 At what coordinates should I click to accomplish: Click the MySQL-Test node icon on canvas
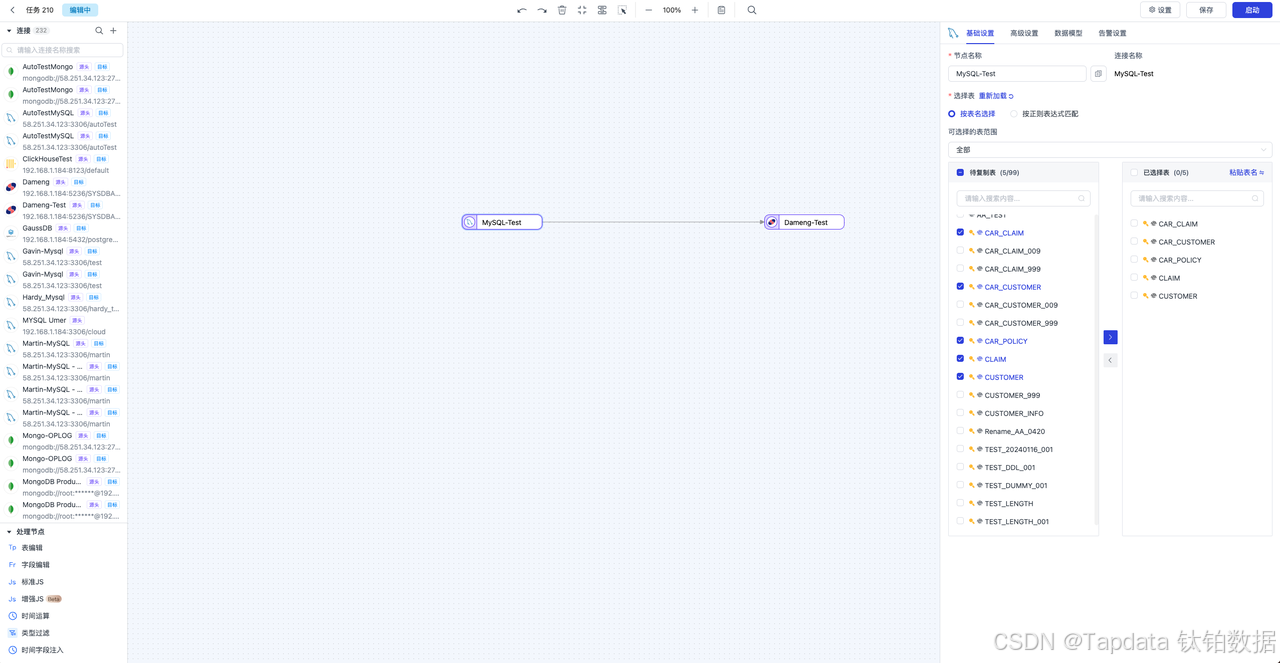coord(470,222)
